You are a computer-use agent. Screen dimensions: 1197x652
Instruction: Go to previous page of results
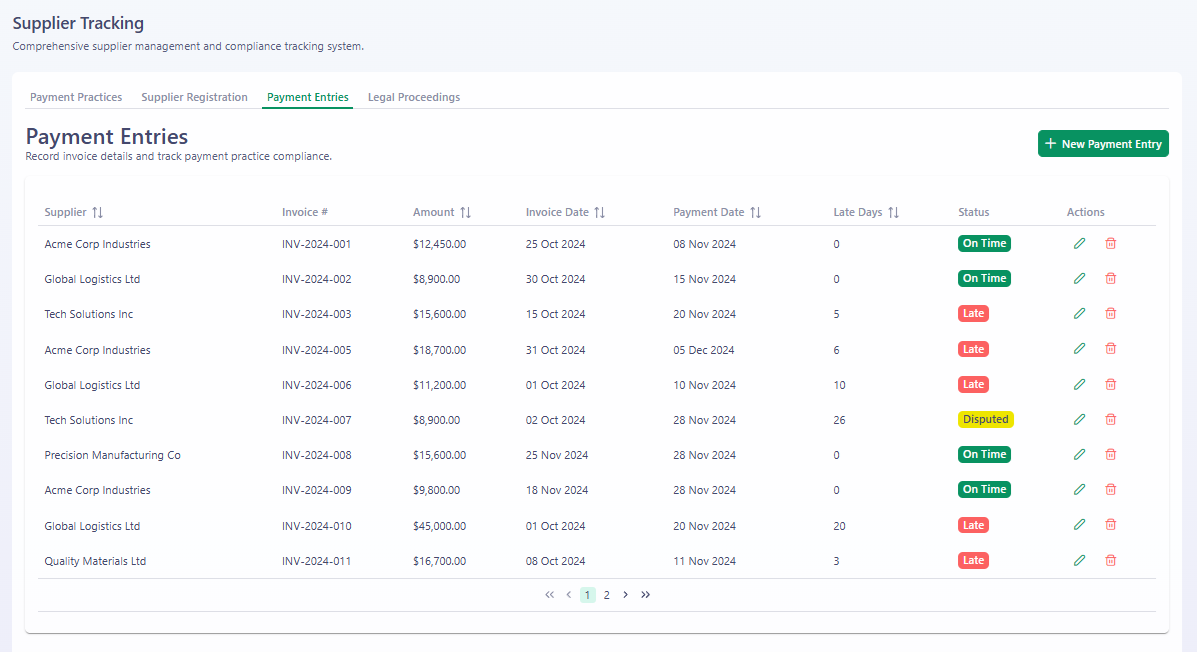pos(569,595)
